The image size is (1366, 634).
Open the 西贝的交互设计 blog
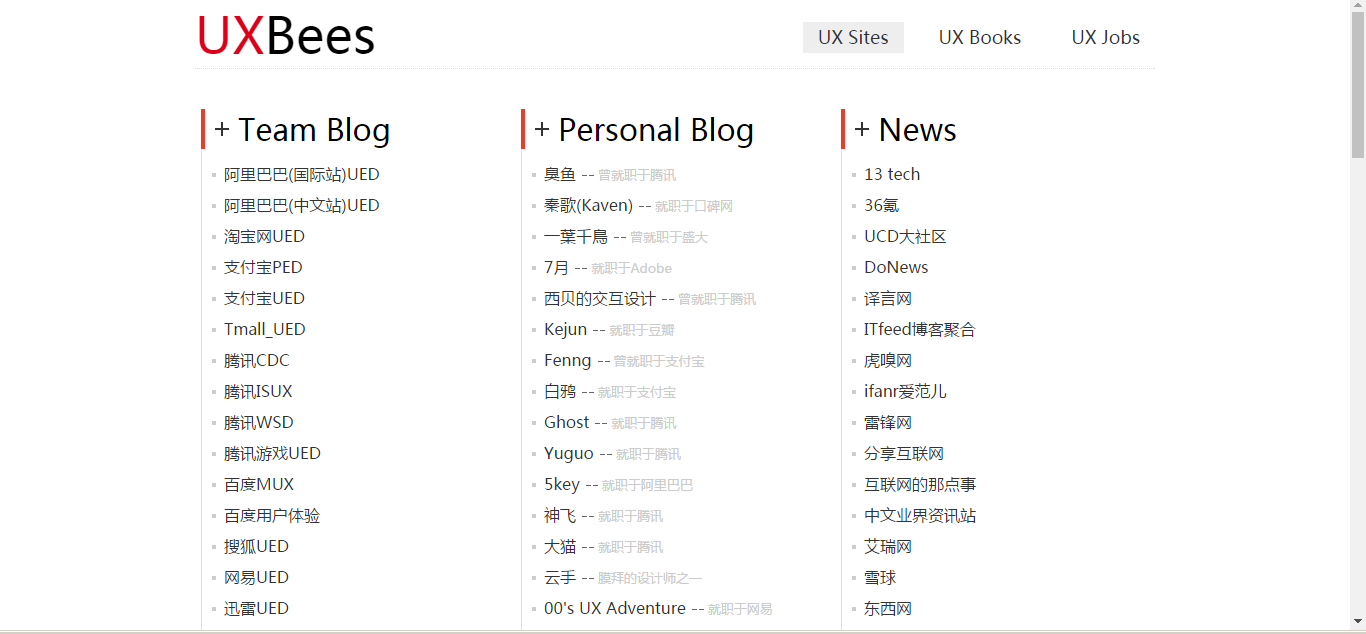(600, 298)
